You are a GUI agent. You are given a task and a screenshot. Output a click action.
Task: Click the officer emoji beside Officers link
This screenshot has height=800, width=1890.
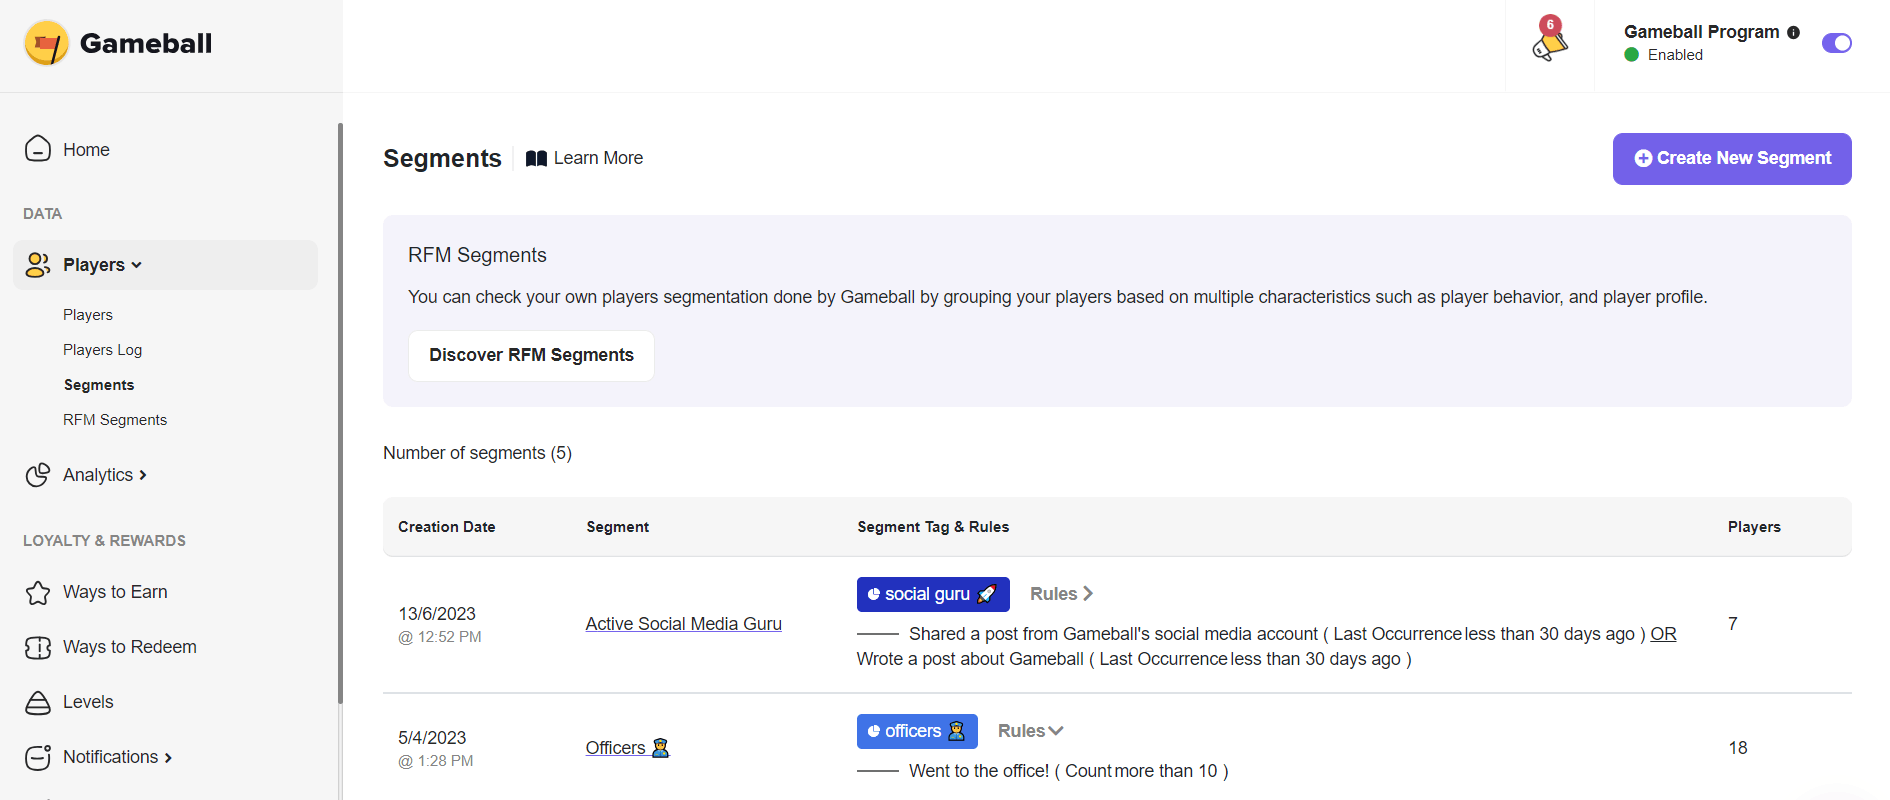coord(660,748)
